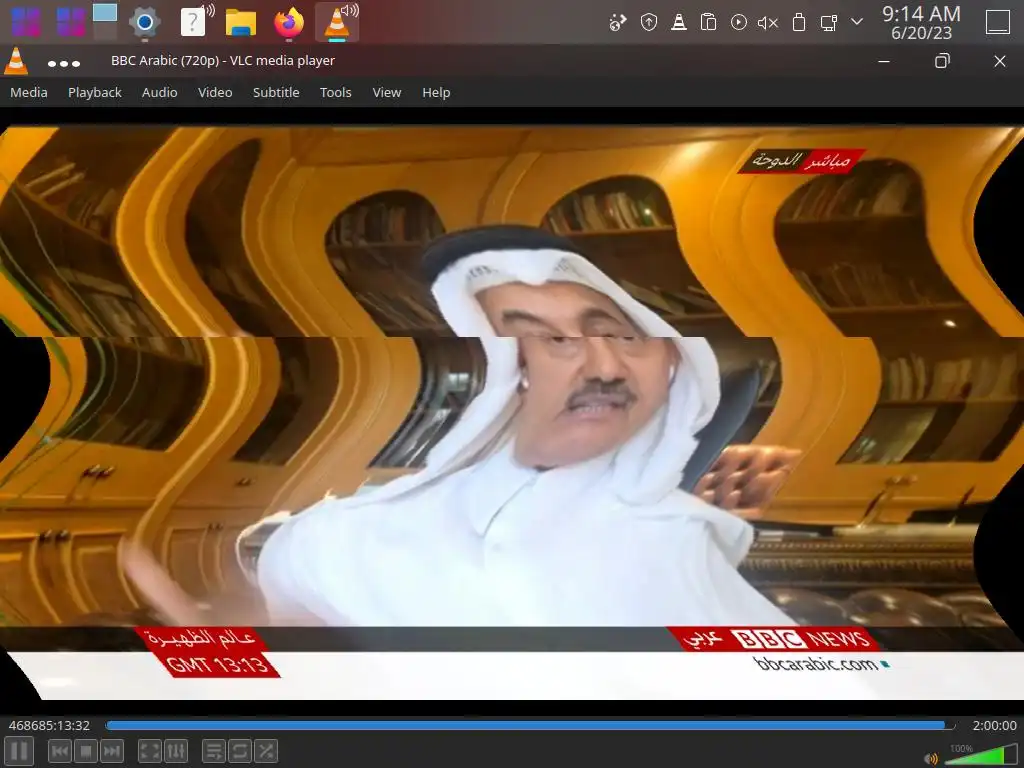This screenshot has height=768, width=1024.
Task: Select VLC task in the taskbar
Action: 337,22
